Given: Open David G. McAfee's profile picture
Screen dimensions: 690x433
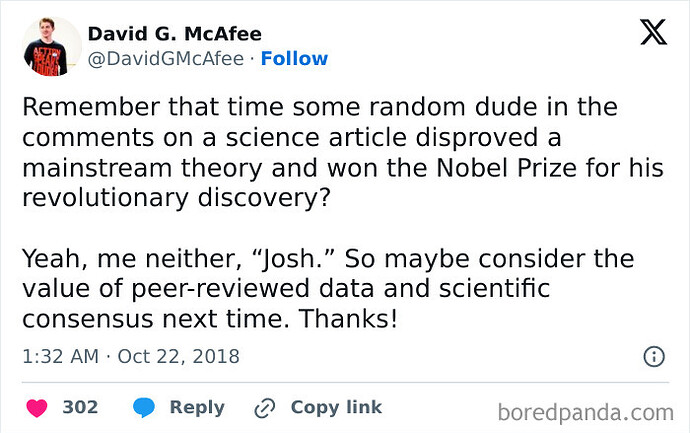Looking at the screenshot, I should pos(51,46).
